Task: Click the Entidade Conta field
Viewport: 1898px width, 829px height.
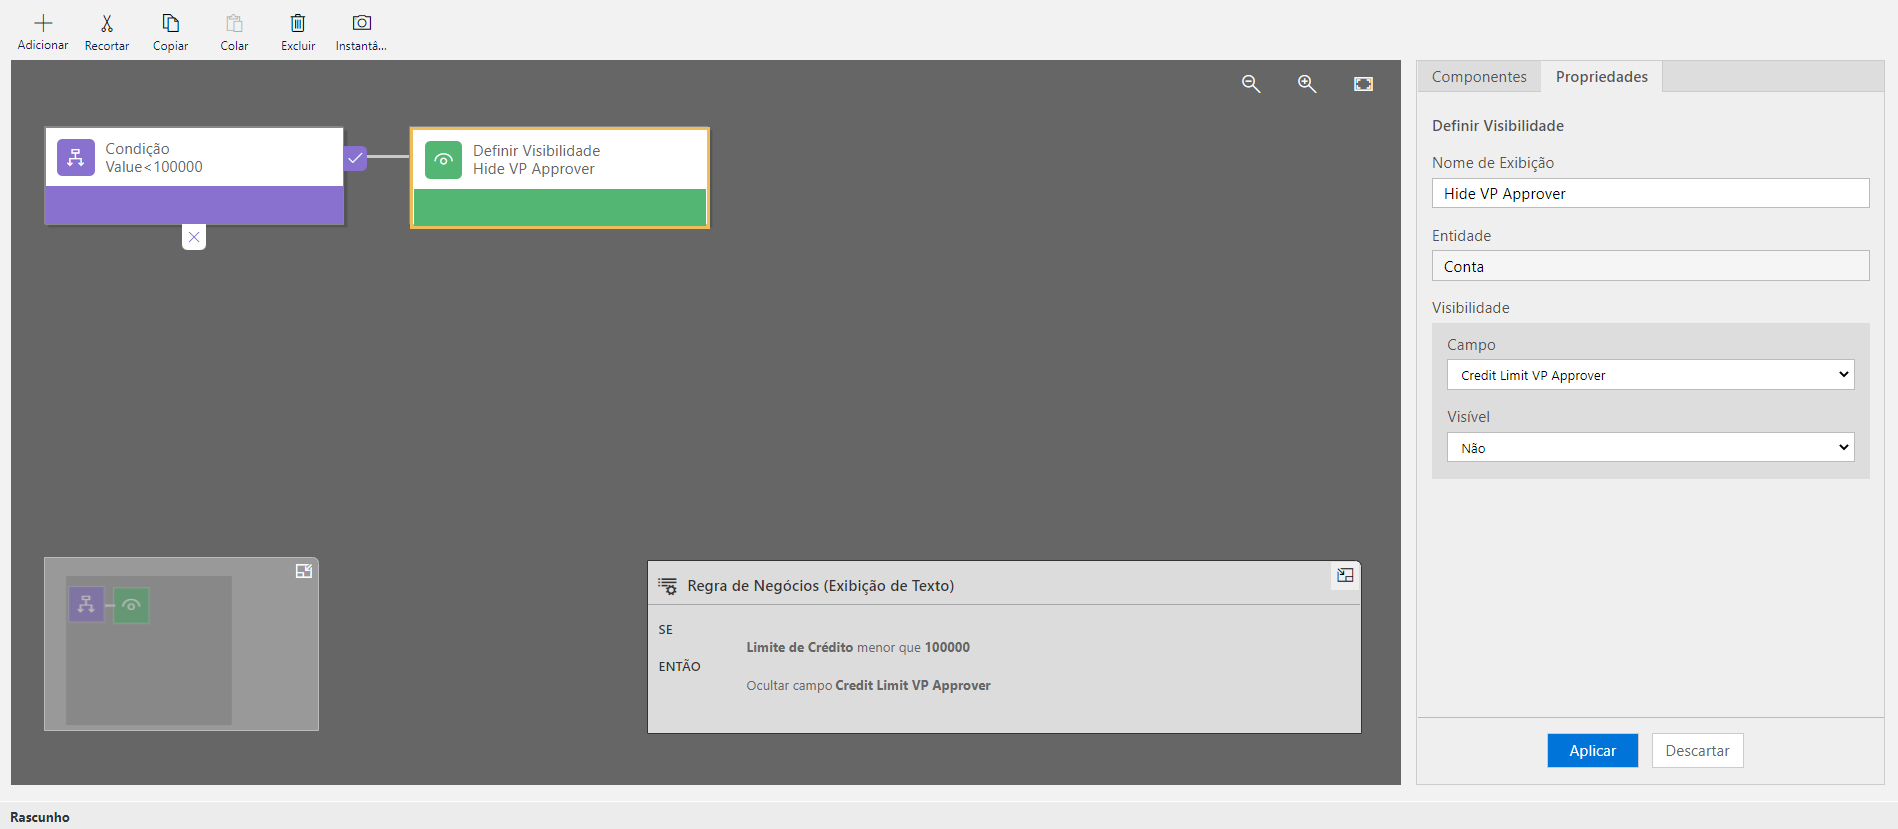Action: pos(1650,266)
